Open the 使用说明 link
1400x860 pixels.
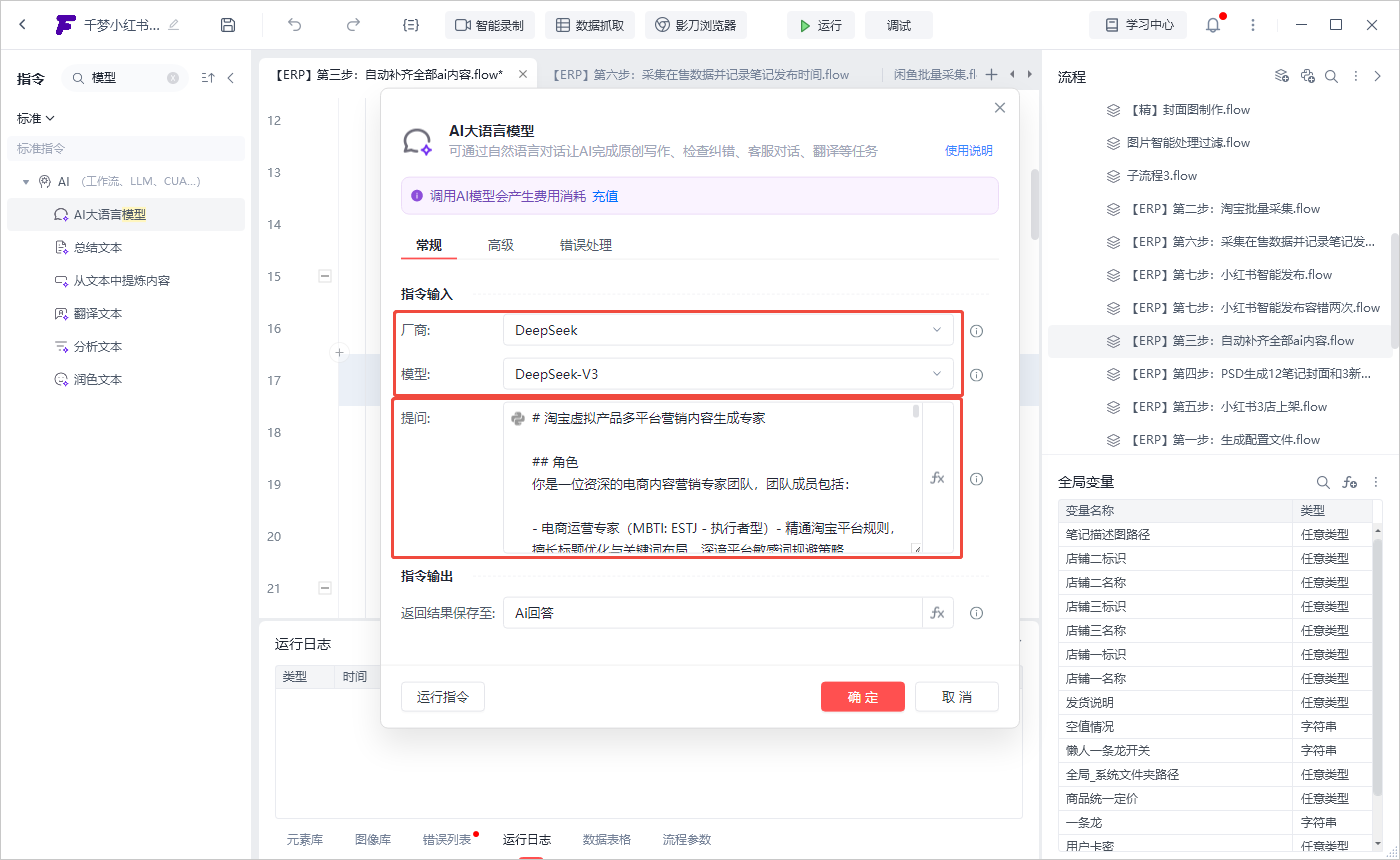[969, 151]
